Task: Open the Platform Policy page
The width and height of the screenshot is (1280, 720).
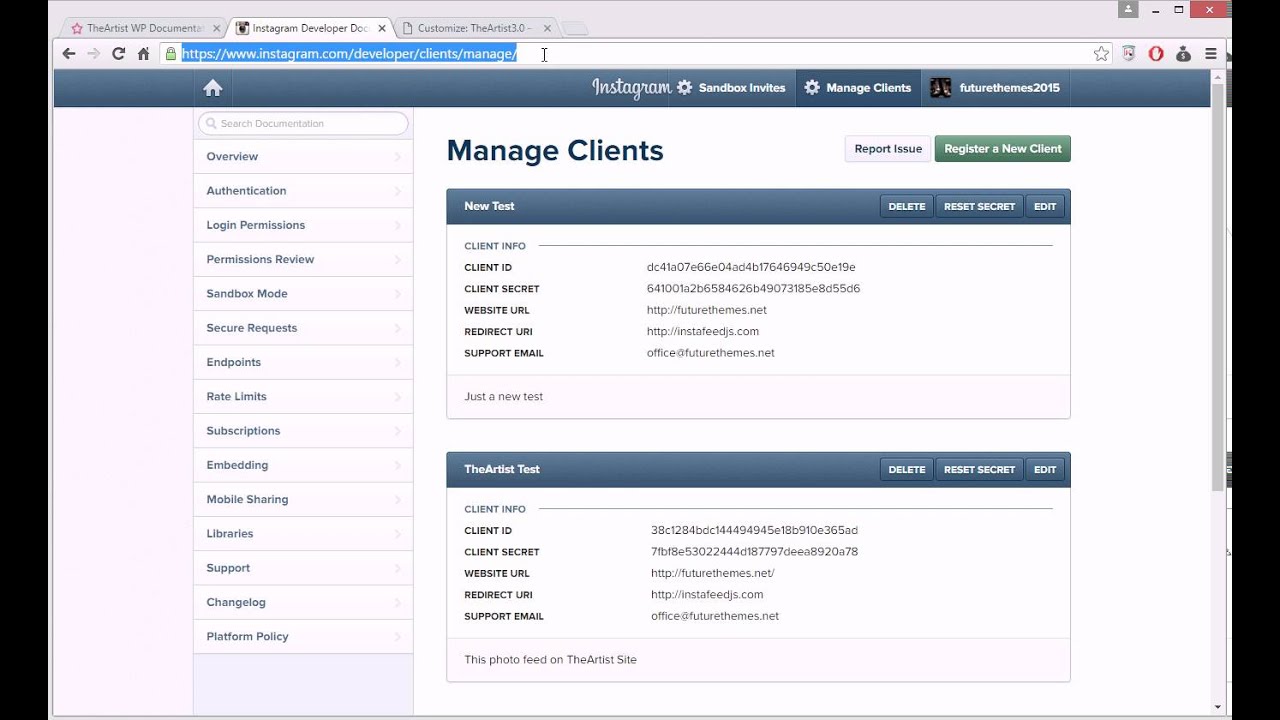Action: [x=303, y=636]
